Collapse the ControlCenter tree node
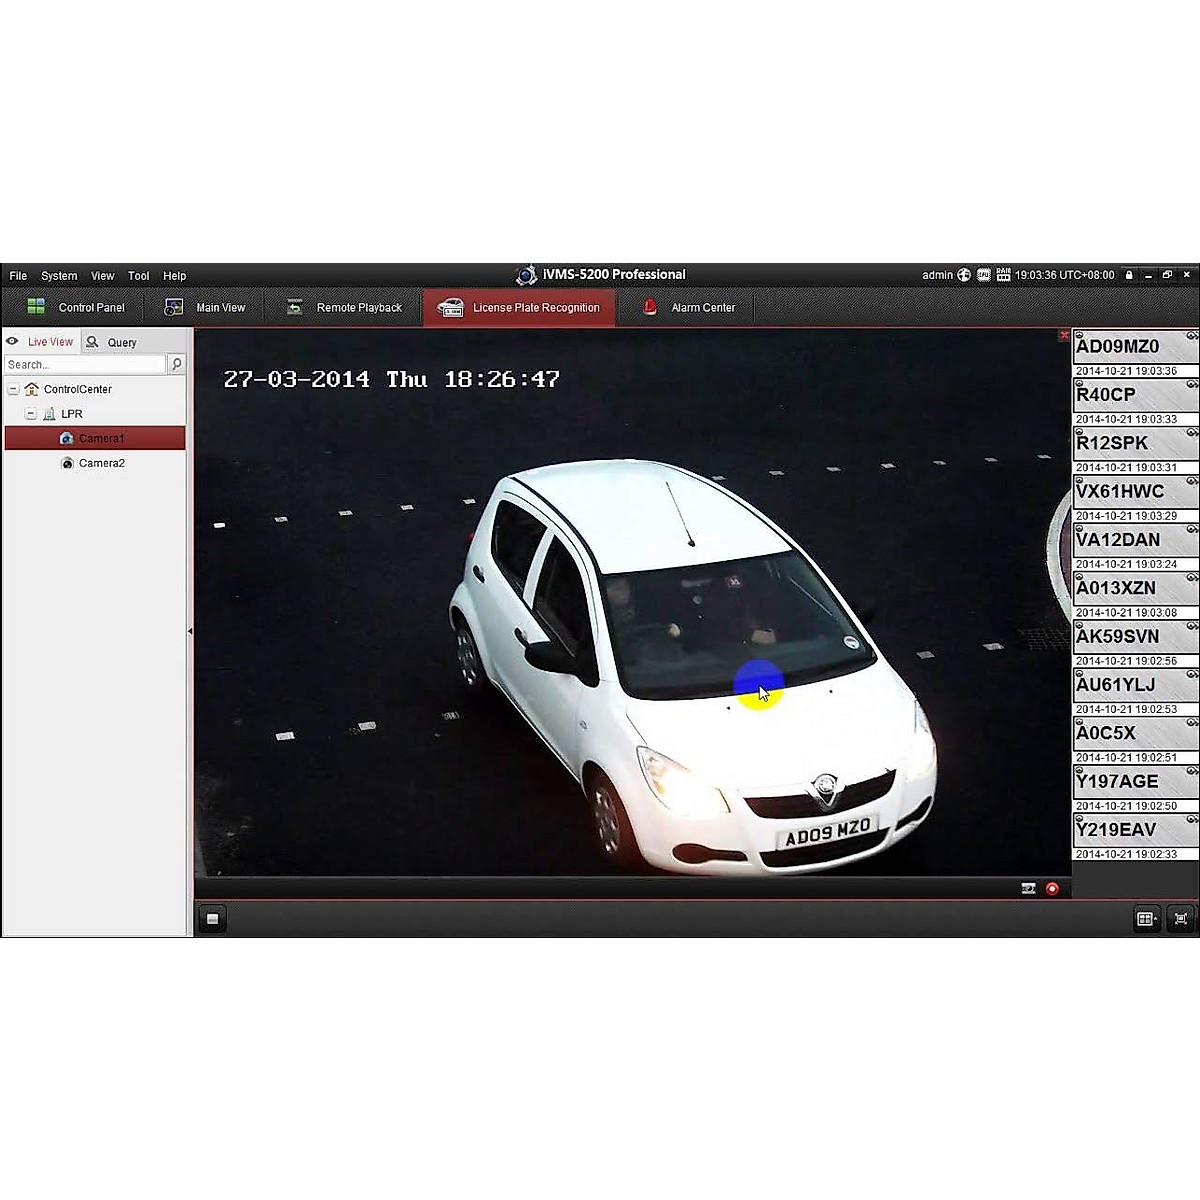Image resolution: width=1200 pixels, height=1200 pixels. 14,389
